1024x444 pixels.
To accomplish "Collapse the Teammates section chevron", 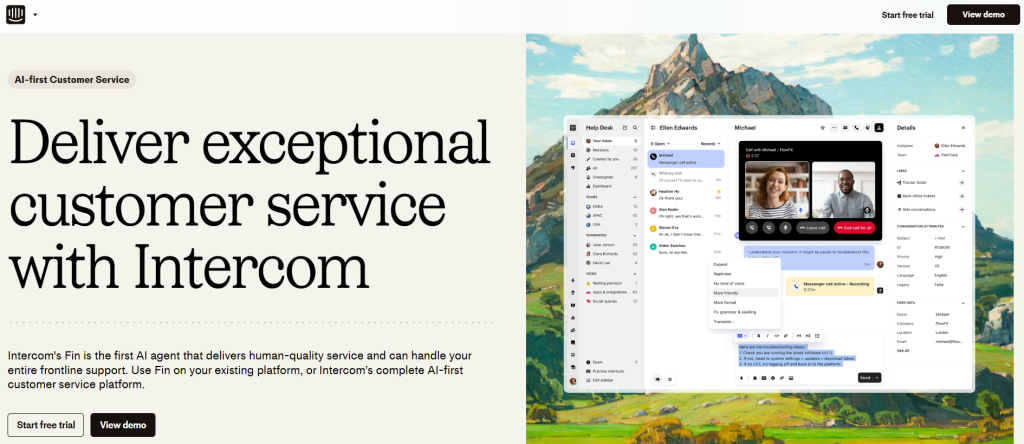I will (635, 235).
